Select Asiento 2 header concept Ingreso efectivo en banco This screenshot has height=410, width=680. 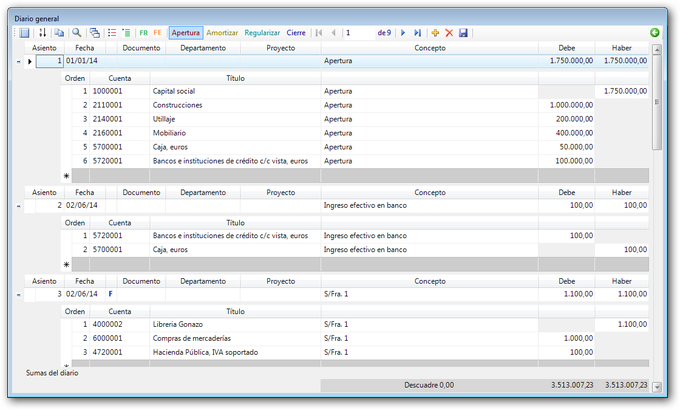(x=430, y=205)
